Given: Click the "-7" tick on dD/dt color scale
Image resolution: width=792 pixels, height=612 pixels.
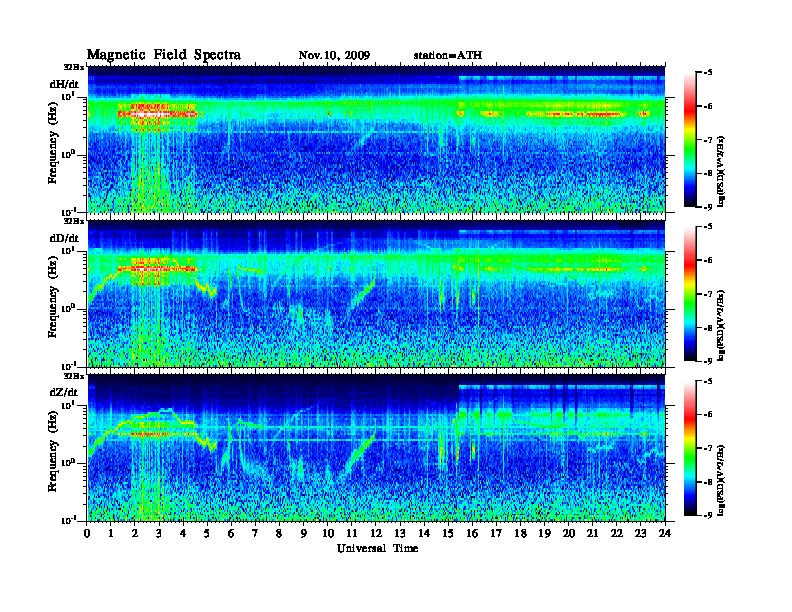Looking at the screenshot, I should (709, 294).
